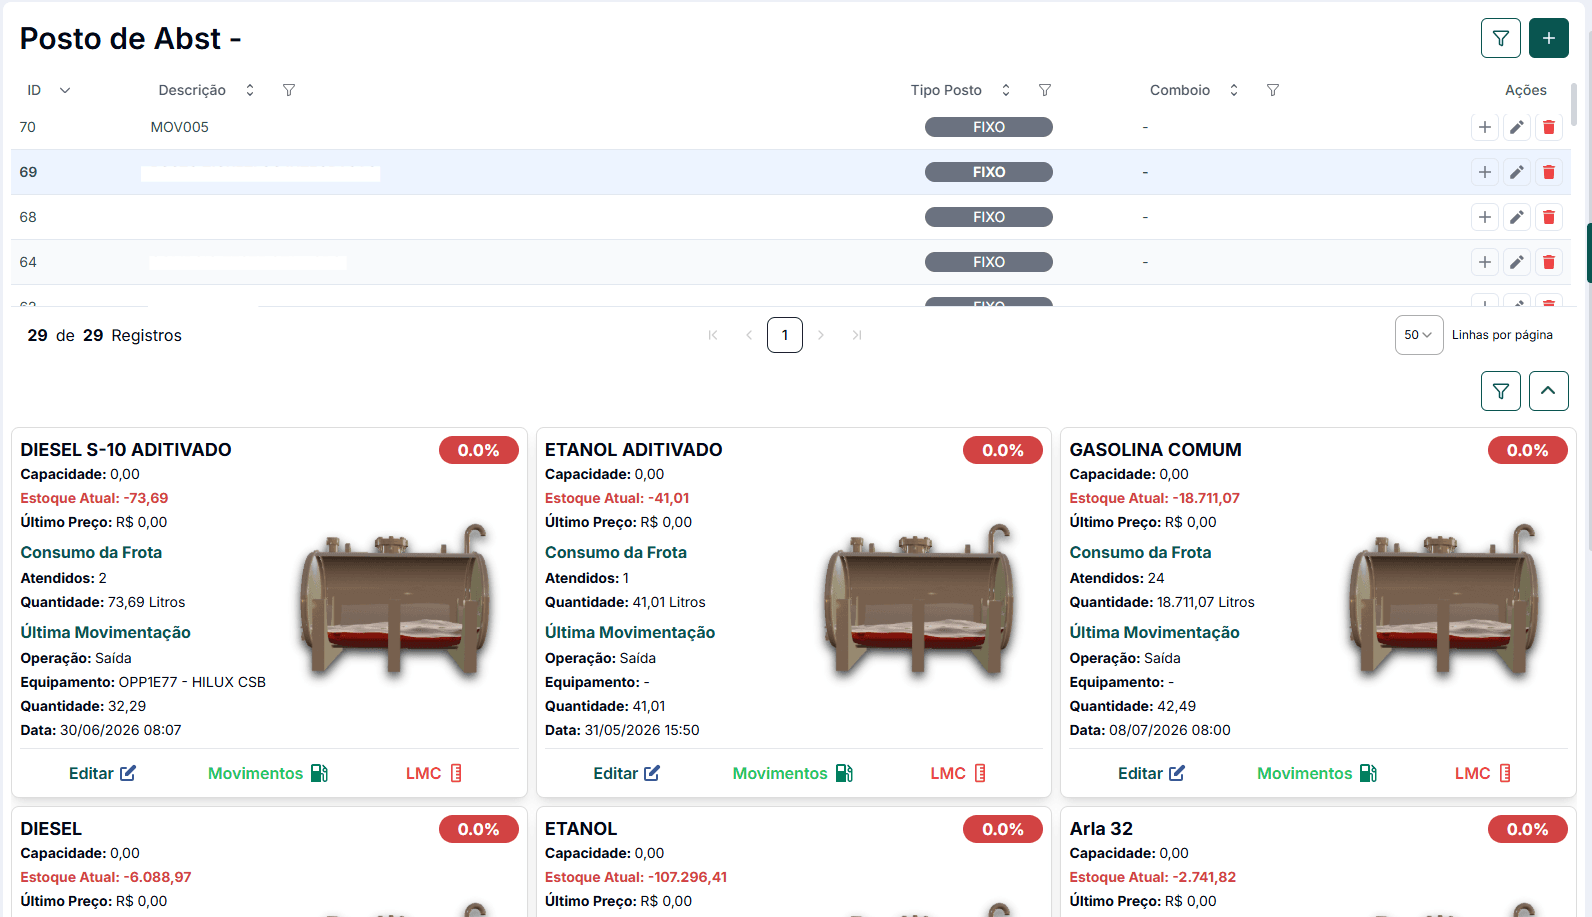Screen dimensions: 1592x917
Task: Edit row 64 with pencil icon
Action: click(x=1516, y=262)
